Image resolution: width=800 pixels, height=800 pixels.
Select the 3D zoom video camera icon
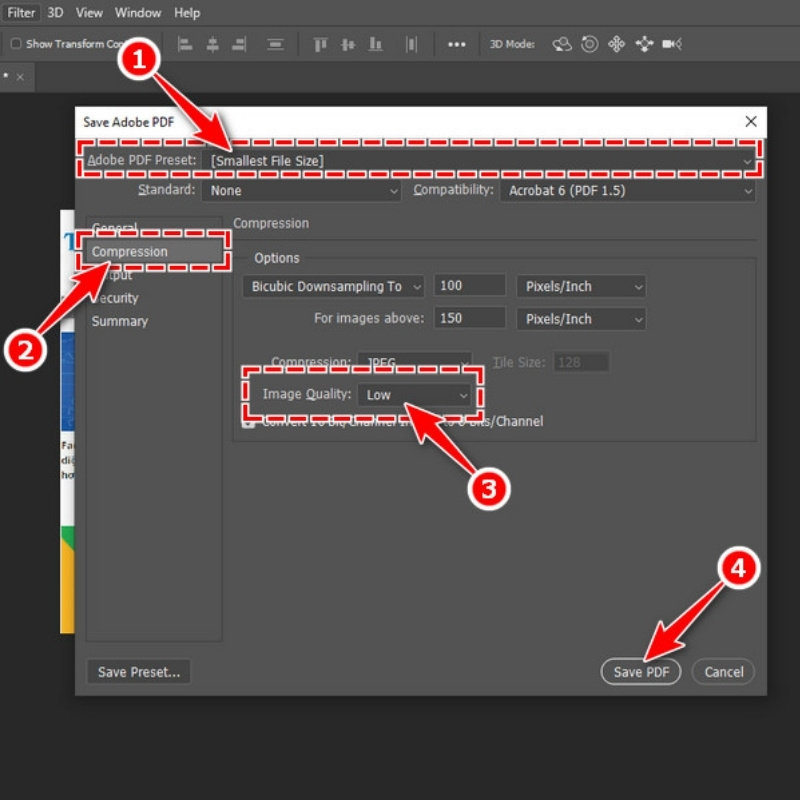(672, 44)
